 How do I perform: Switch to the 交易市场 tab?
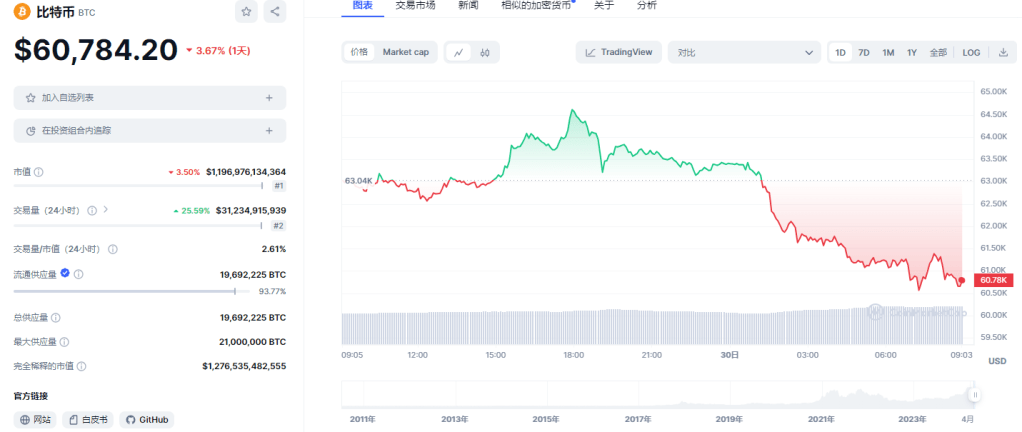pyautogui.click(x=415, y=5)
